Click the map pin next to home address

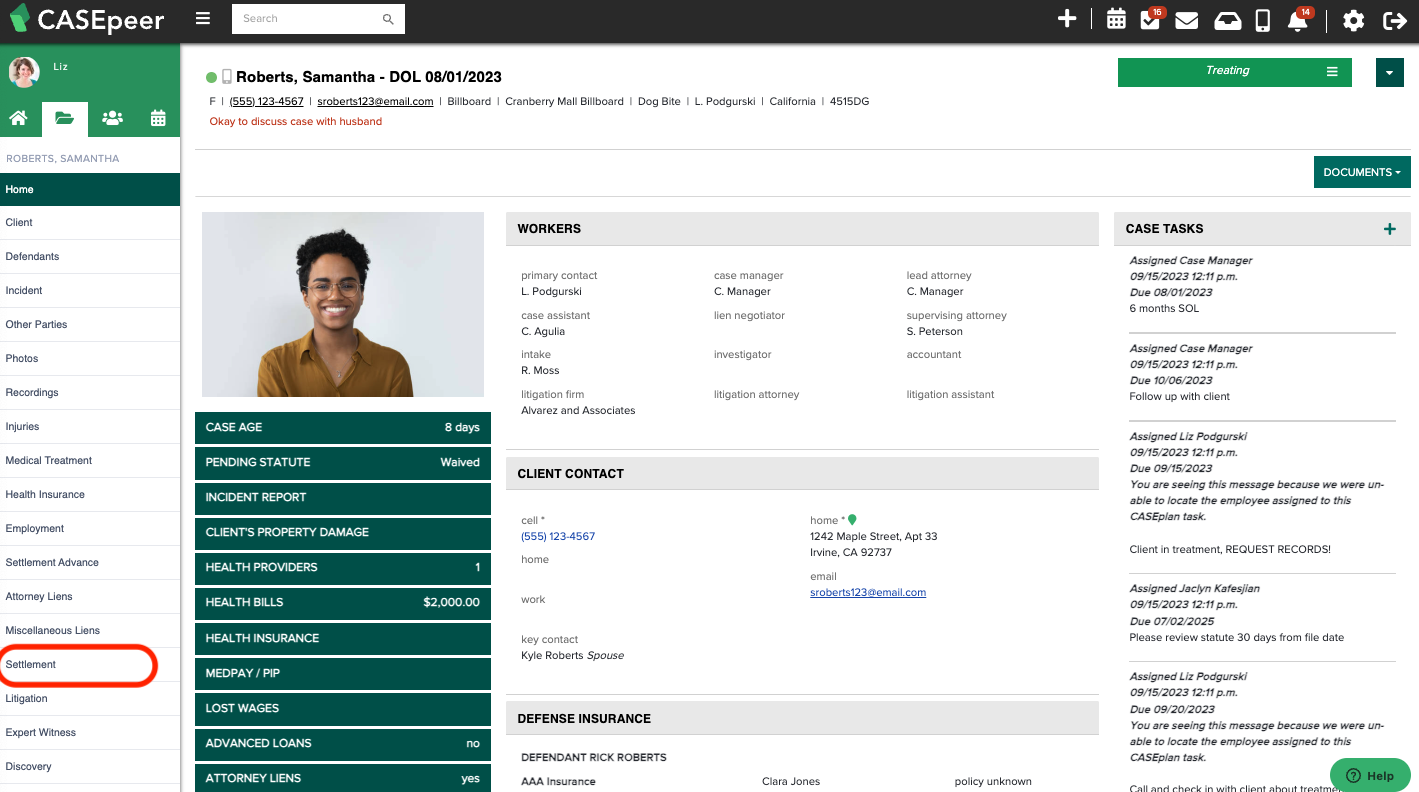pos(852,520)
